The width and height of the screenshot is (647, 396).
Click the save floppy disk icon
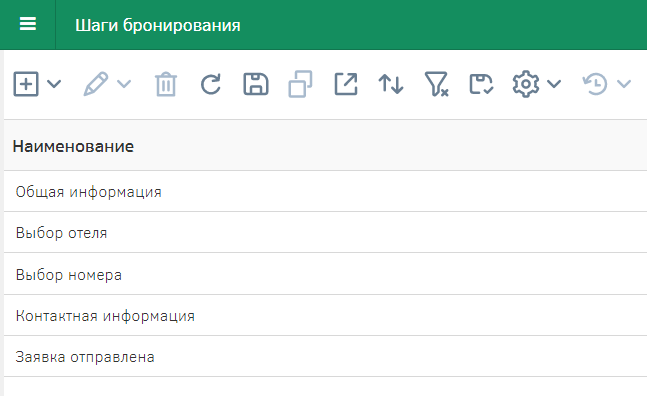[x=256, y=84]
